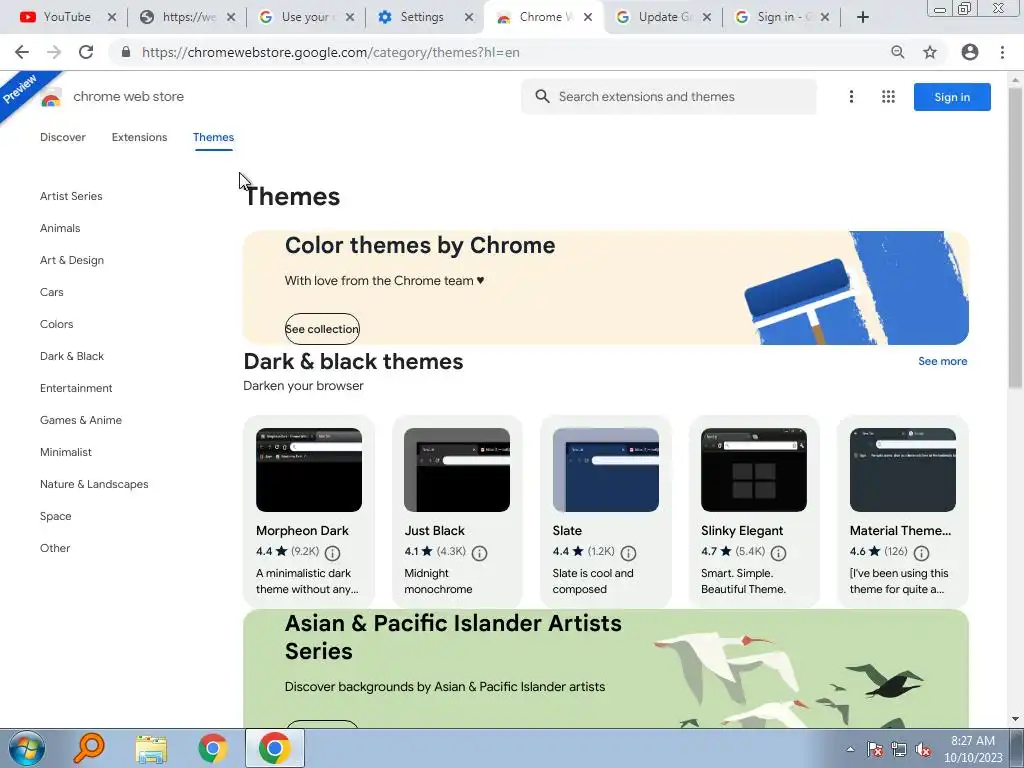Select the Entertainment category
Image resolution: width=1024 pixels, height=768 pixels.
pyautogui.click(x=76, y=388)
